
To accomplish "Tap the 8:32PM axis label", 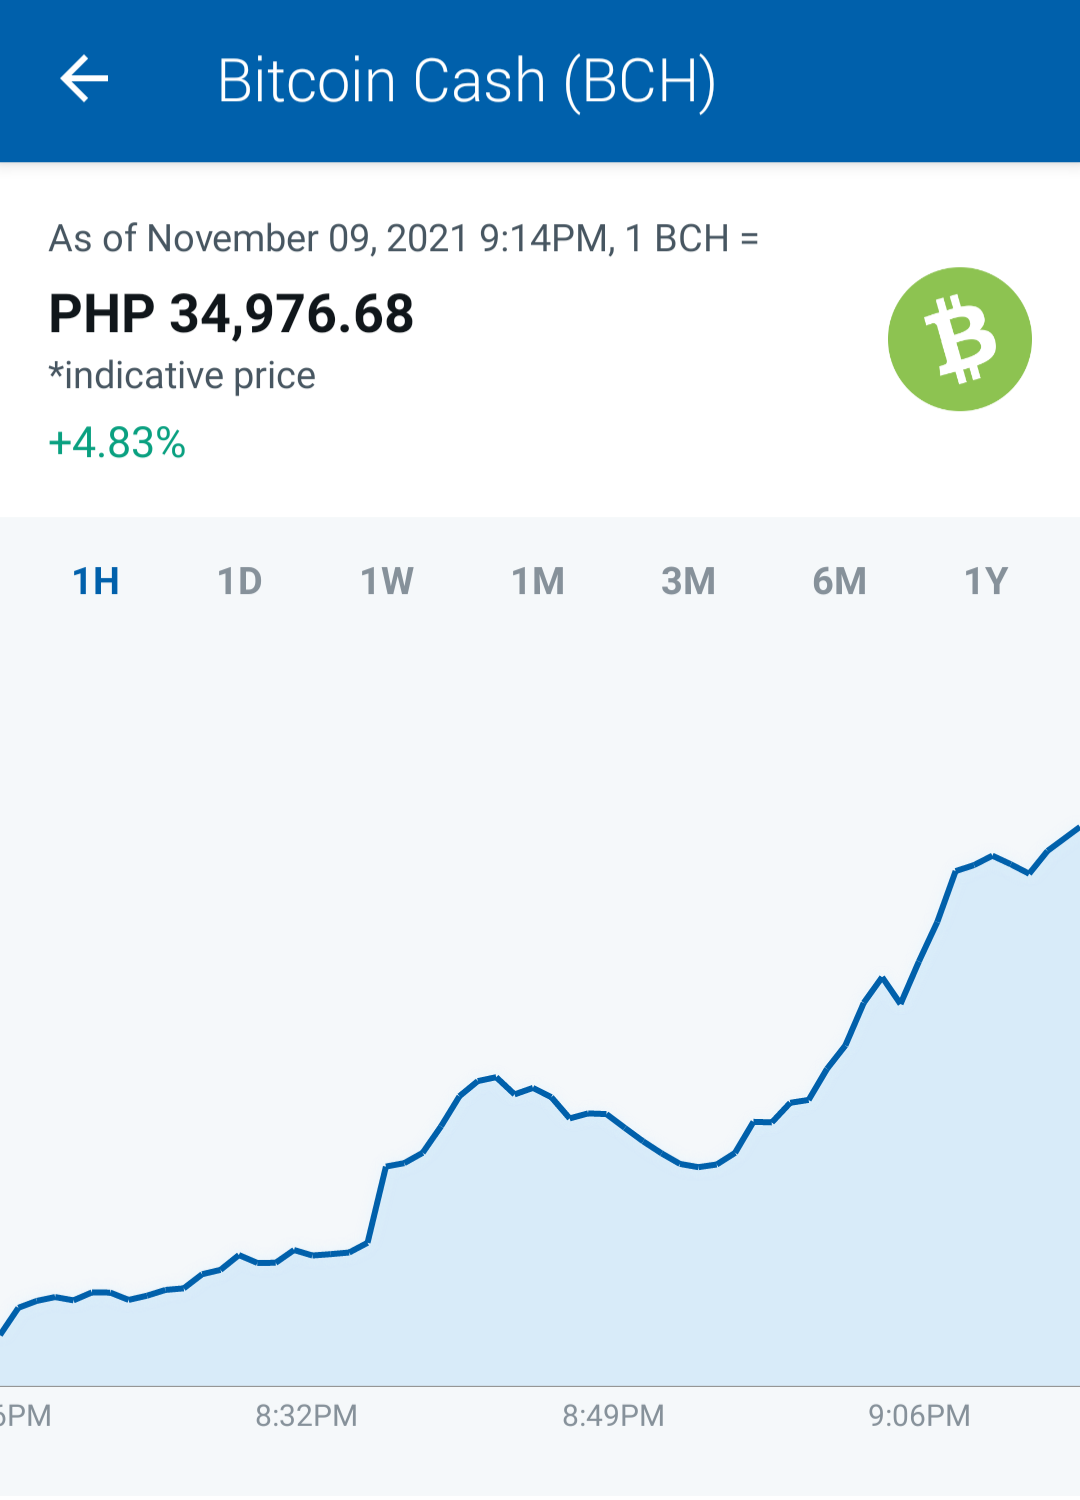I will click(306, 1415).
